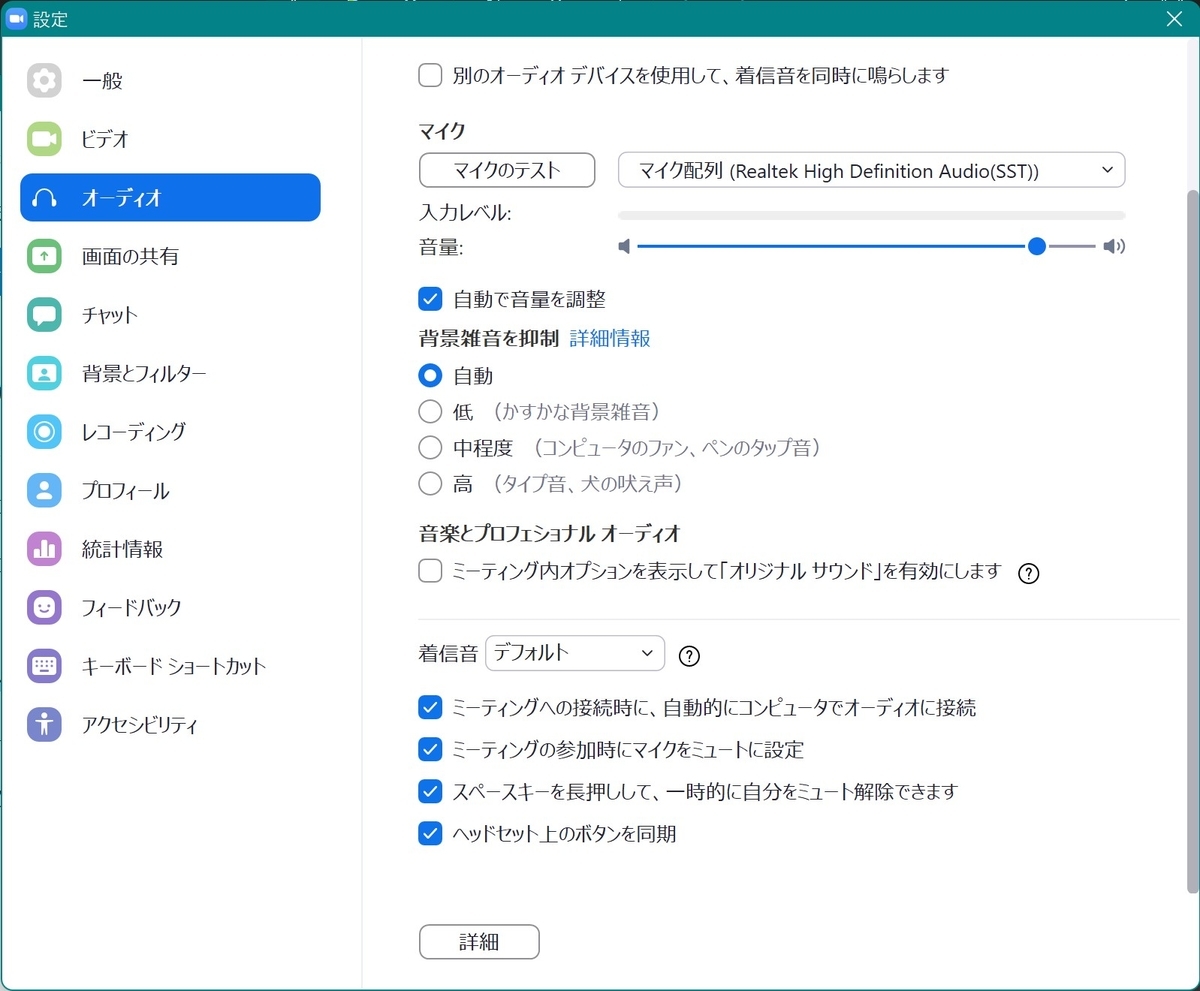Open the キーボード ショートカット icon
Viewport: 1200px width, 991px height.
tap(46, 666)
